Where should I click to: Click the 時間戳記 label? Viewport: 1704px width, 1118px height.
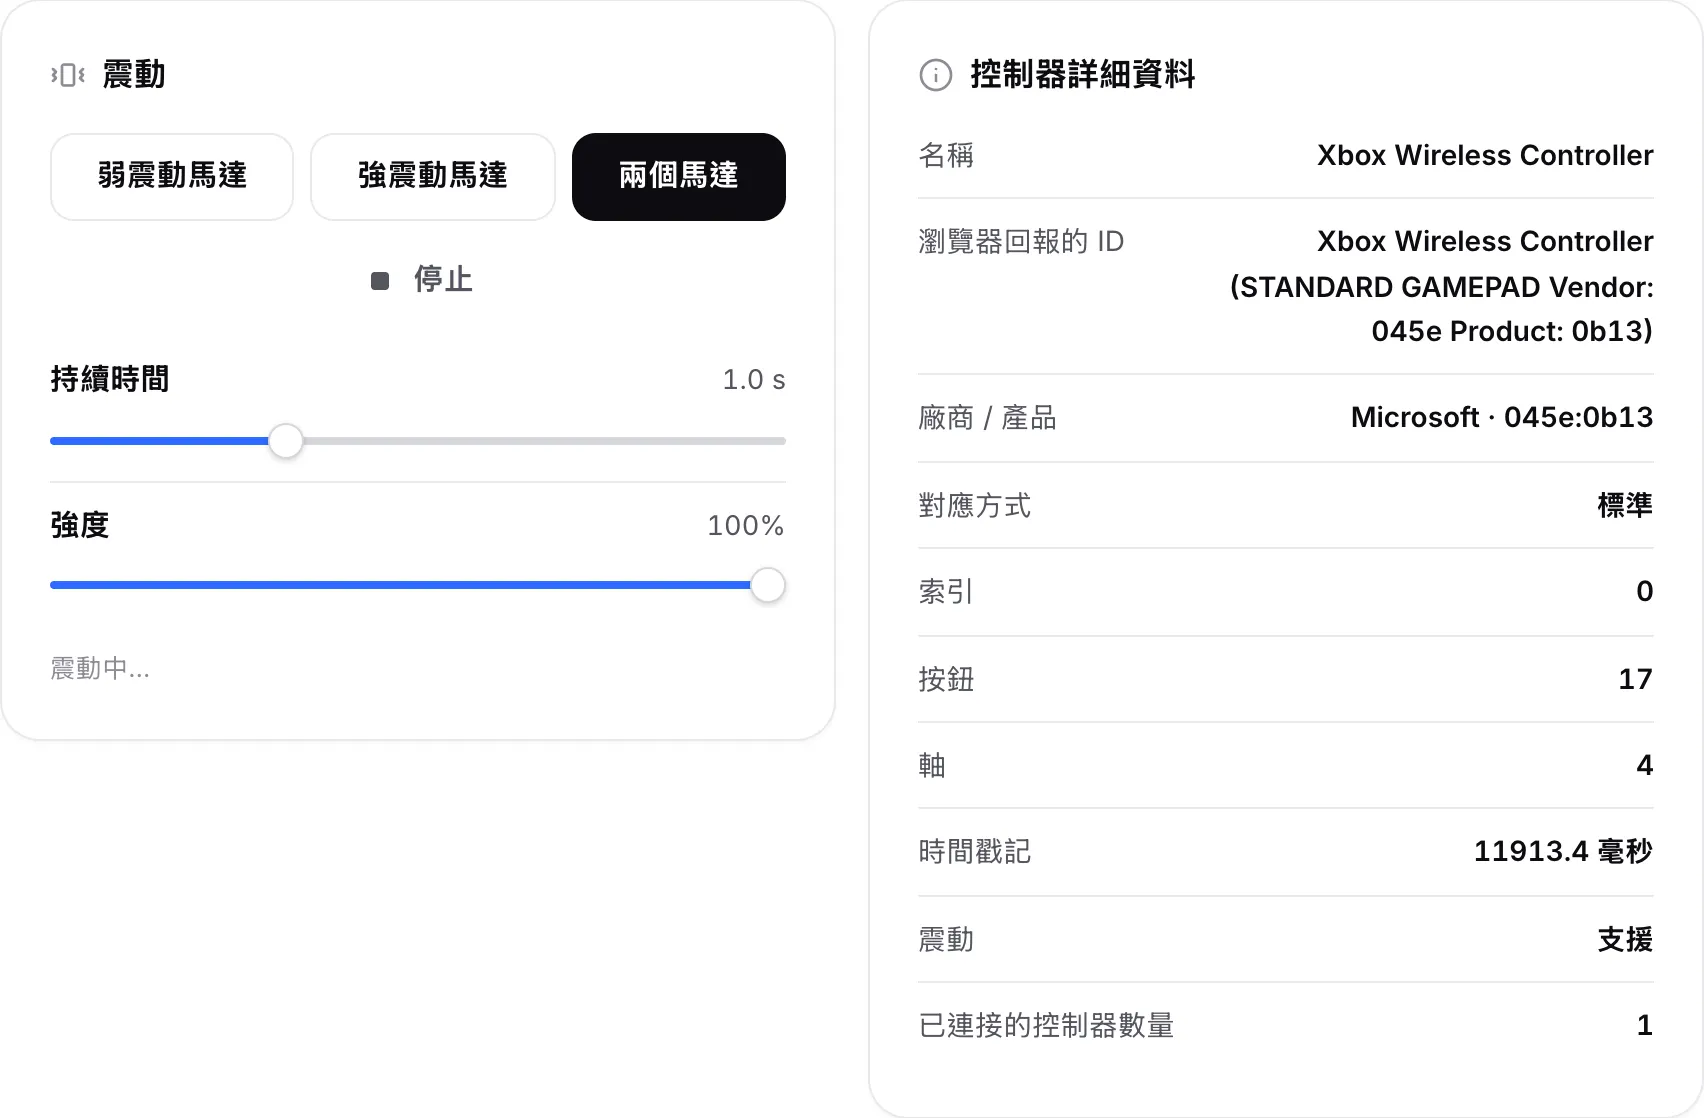click(x=975, y=852)
